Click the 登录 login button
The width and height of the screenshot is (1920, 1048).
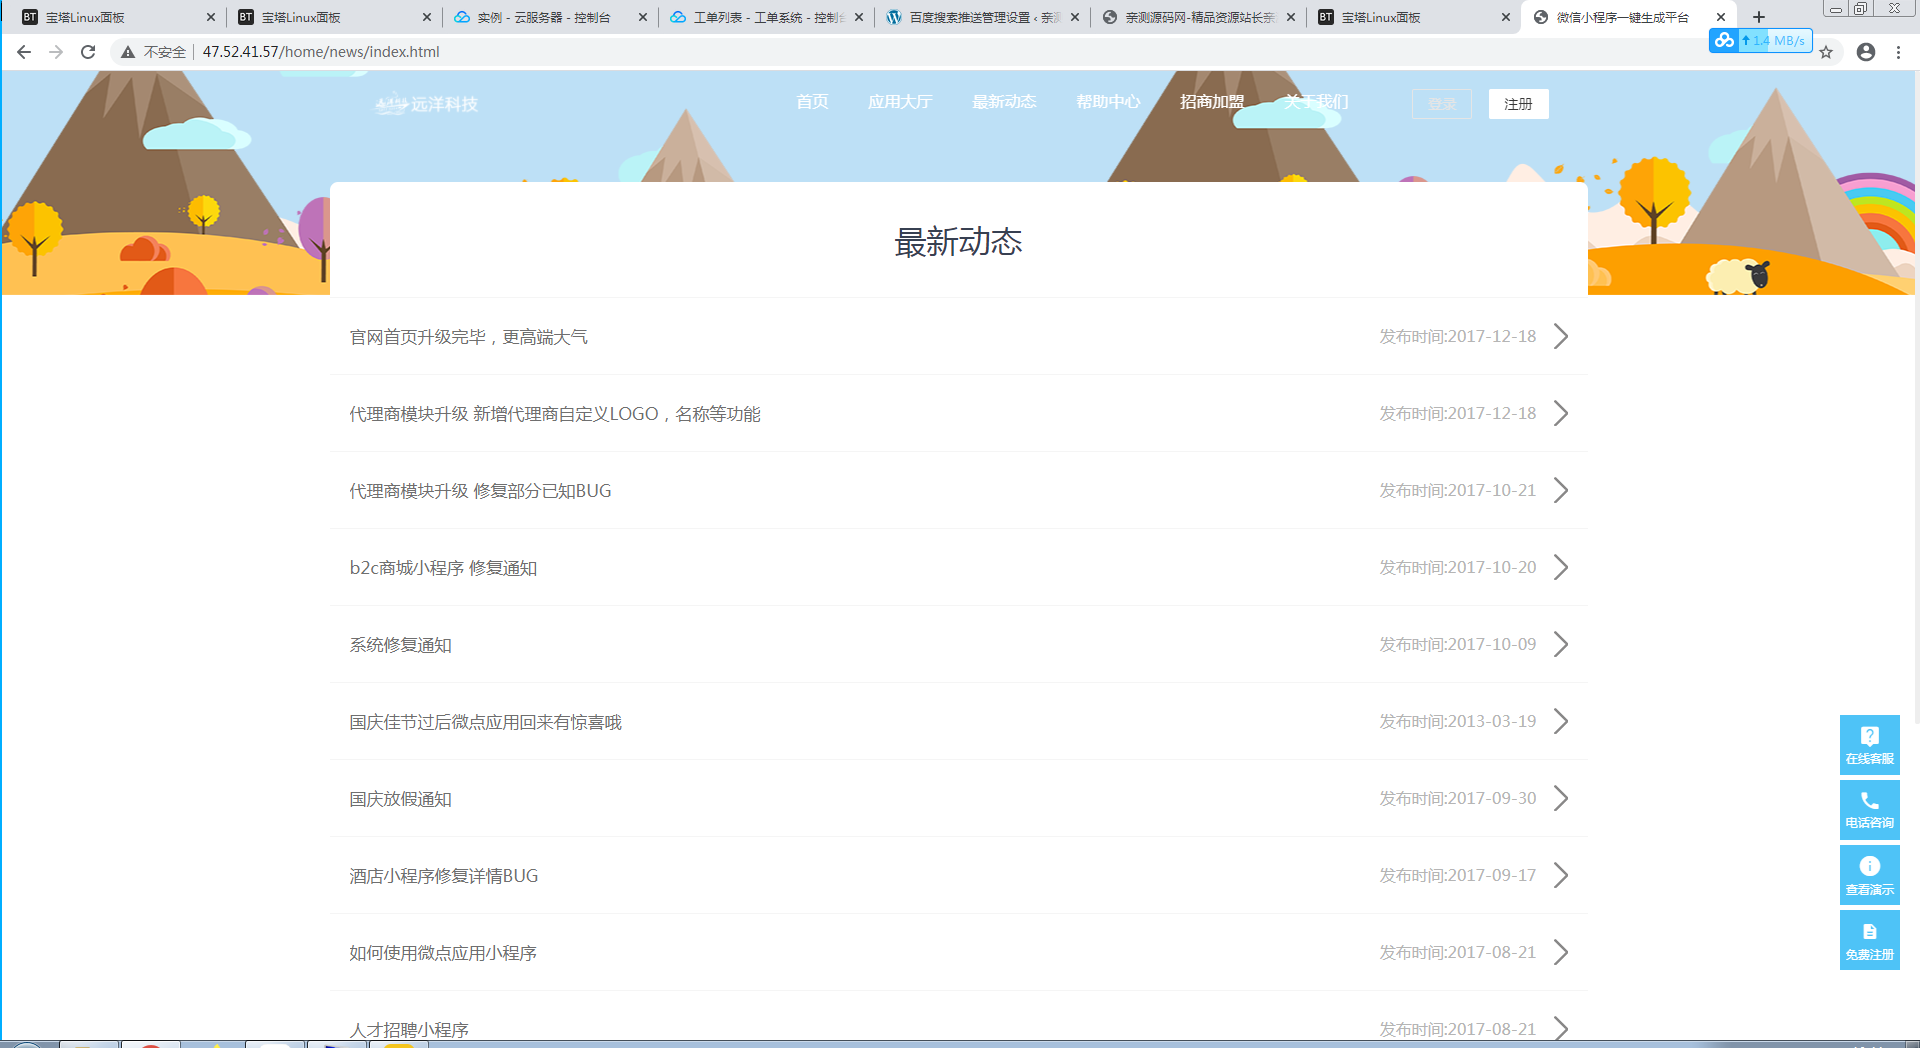coord(1442,104)
